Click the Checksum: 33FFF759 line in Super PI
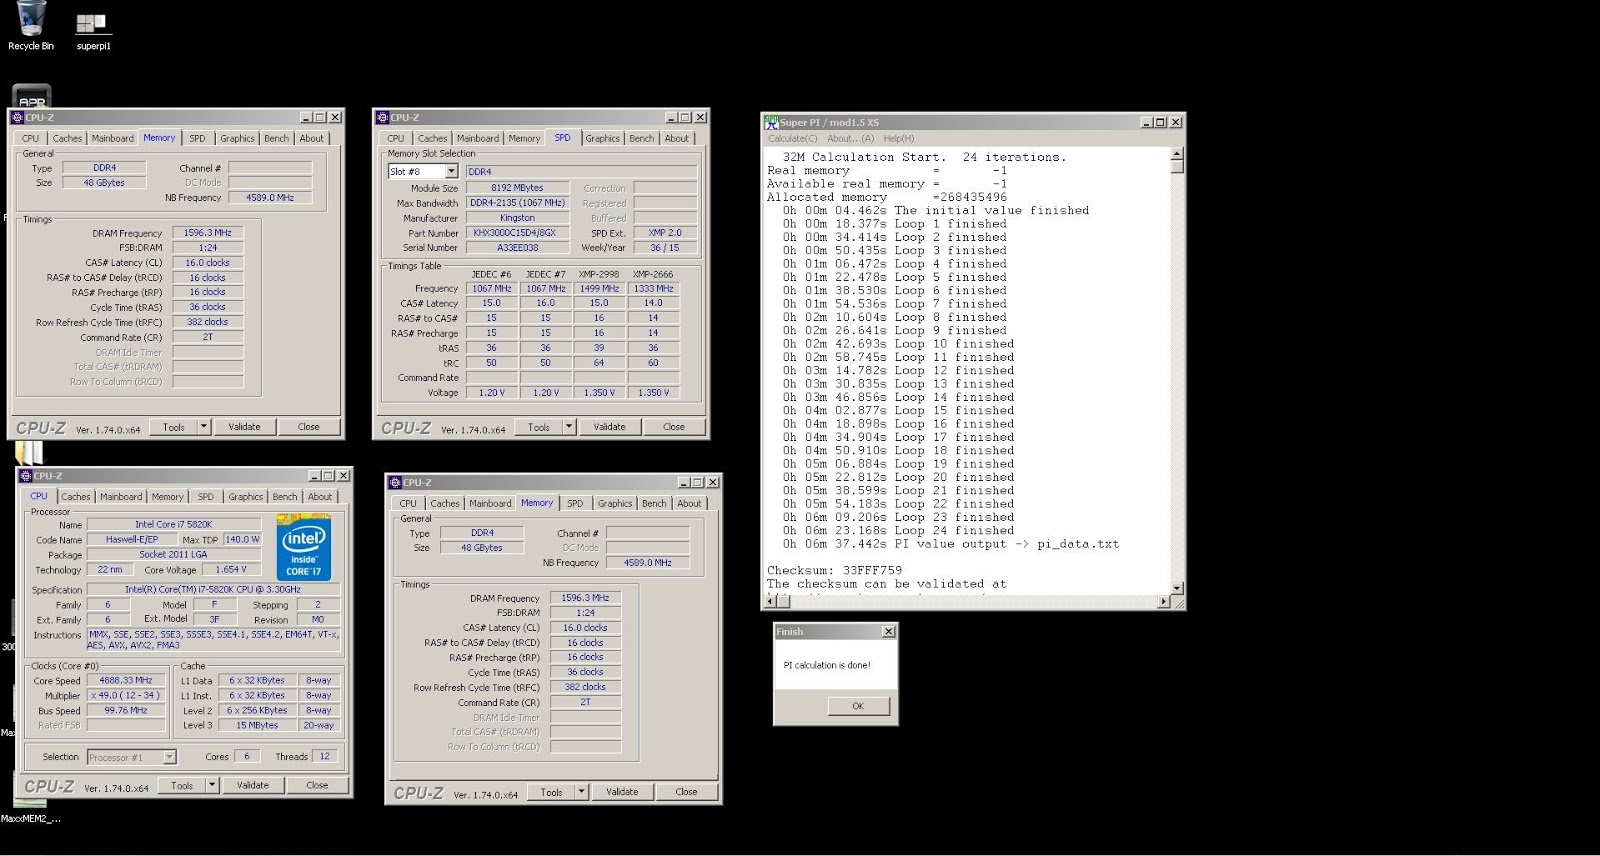1600x856 pixels. click(x=834, y=571)
